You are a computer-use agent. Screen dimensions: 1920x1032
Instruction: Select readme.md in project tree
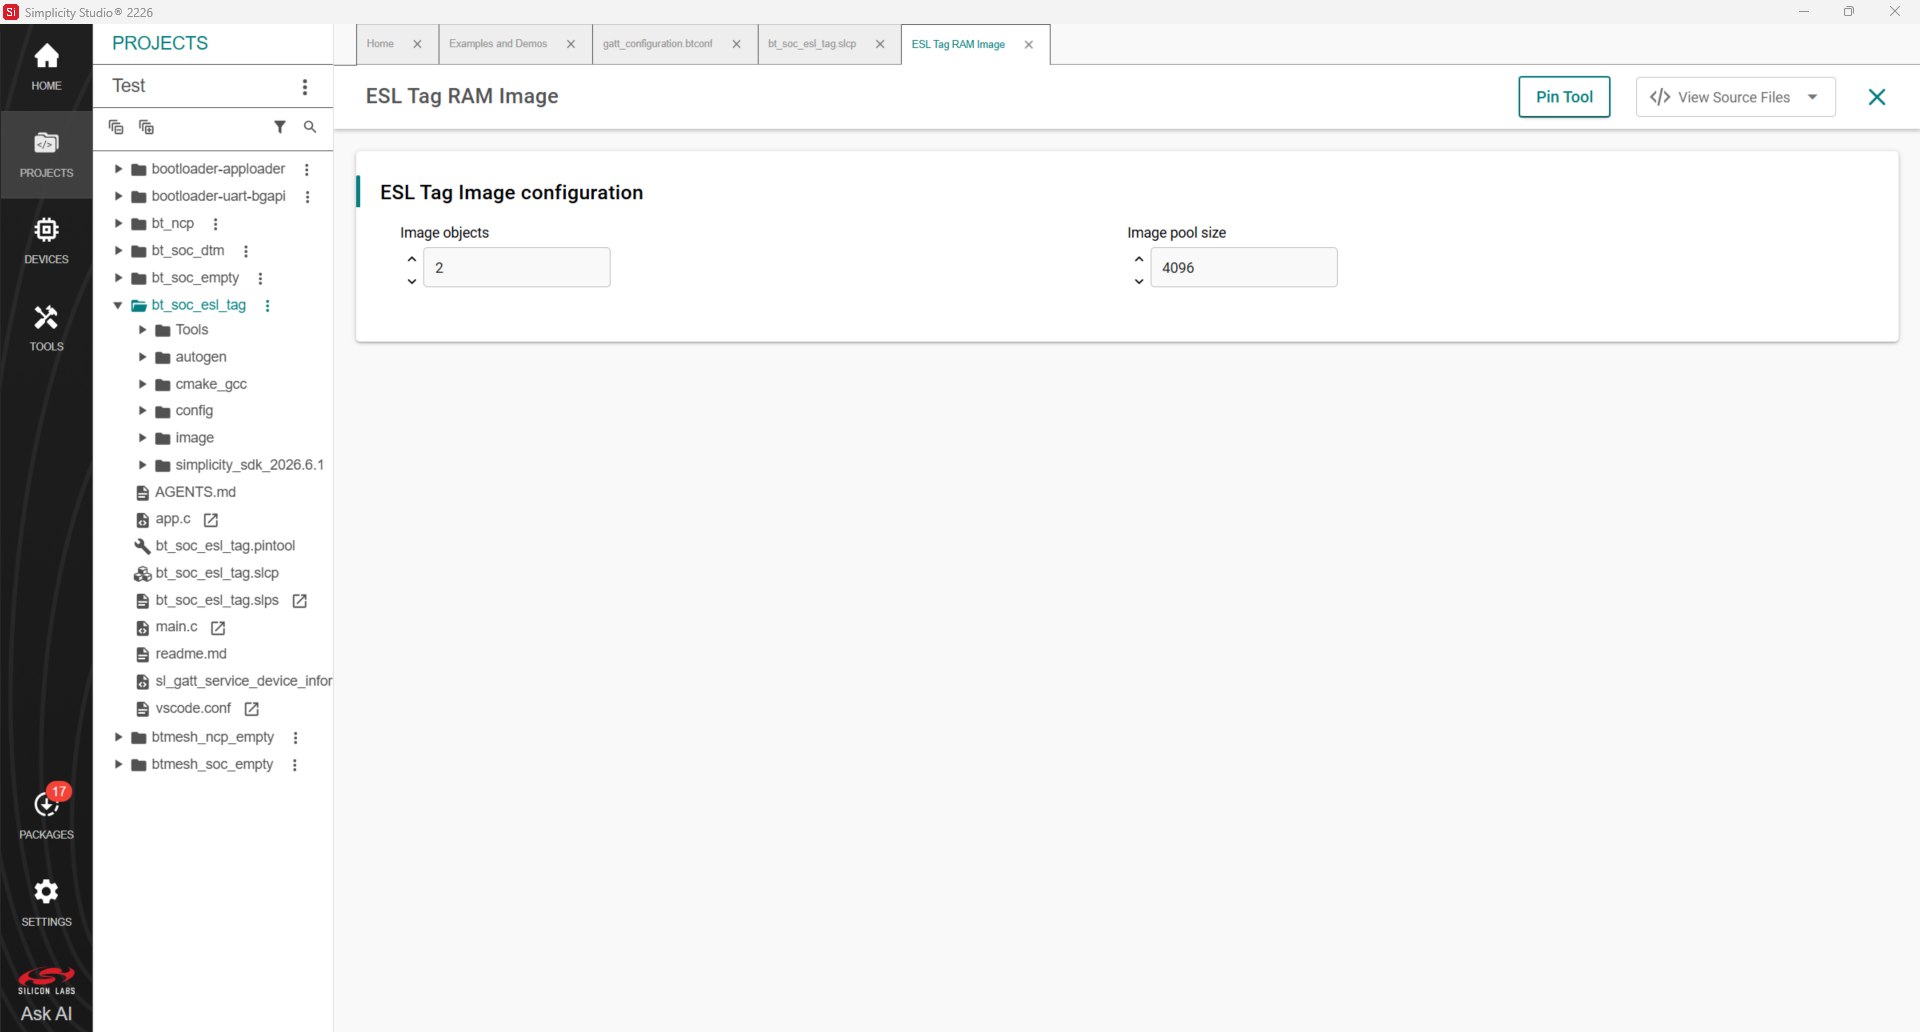191,654
